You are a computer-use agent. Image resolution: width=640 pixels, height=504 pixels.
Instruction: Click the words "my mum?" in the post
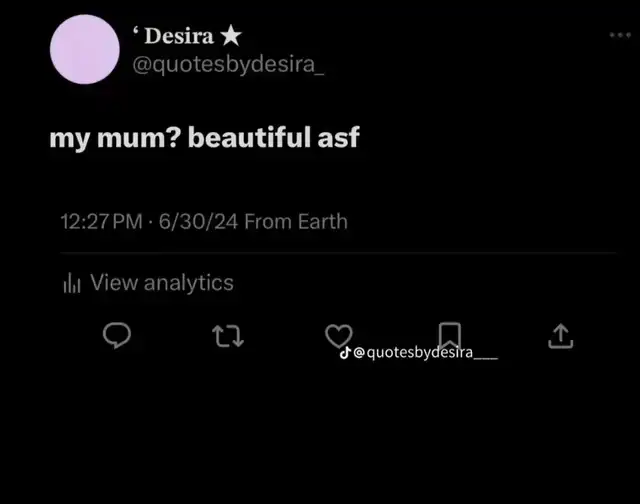114,138
